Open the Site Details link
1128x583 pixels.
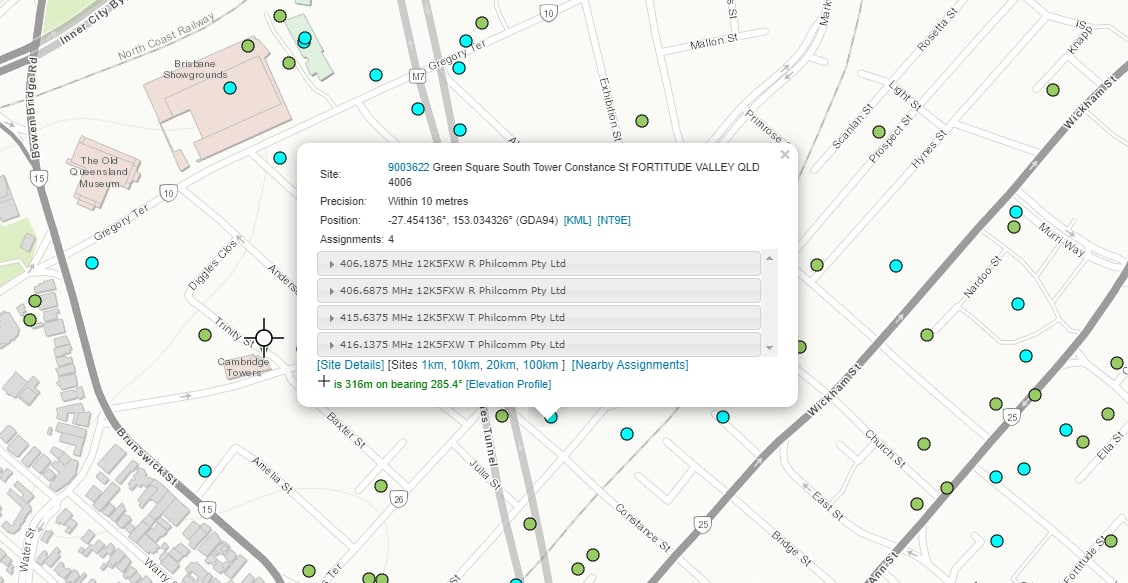pos(351,365)
